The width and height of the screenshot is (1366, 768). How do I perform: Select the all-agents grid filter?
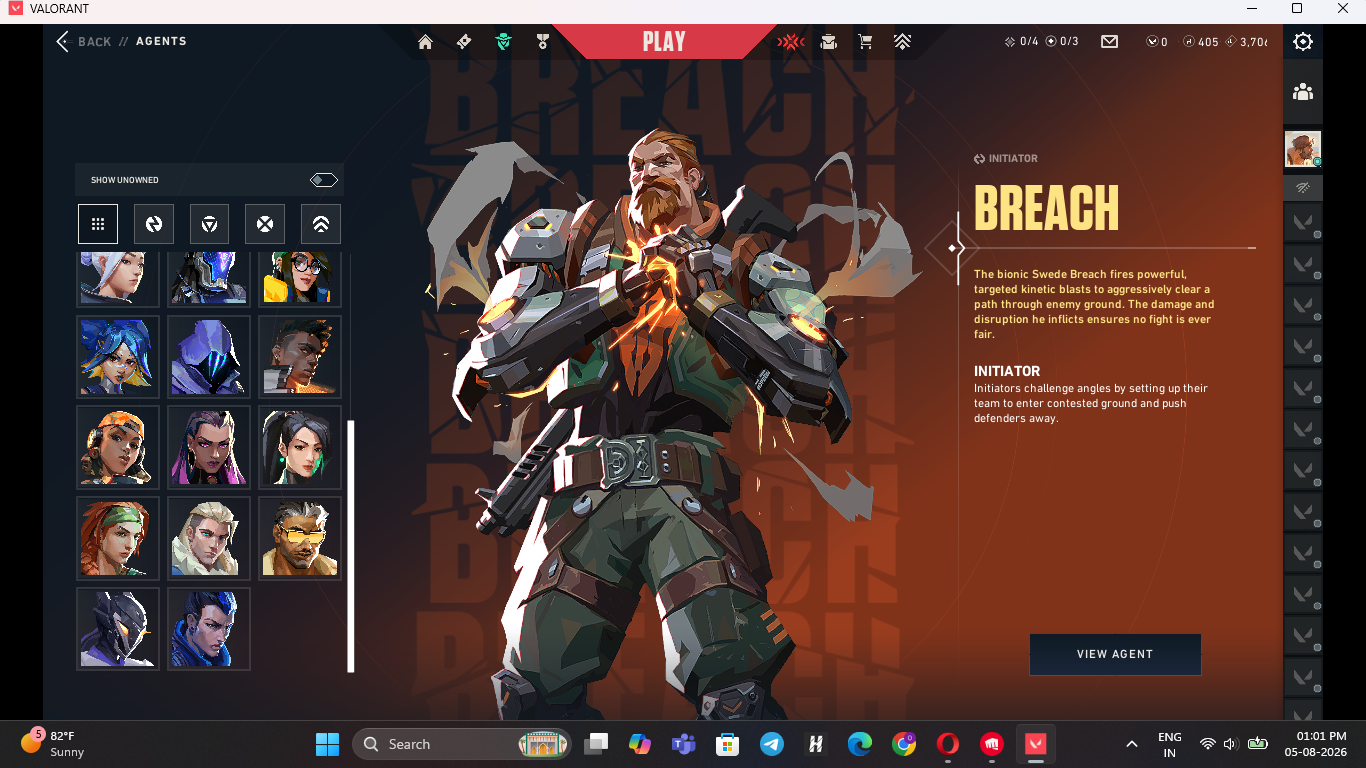[98, 224]
